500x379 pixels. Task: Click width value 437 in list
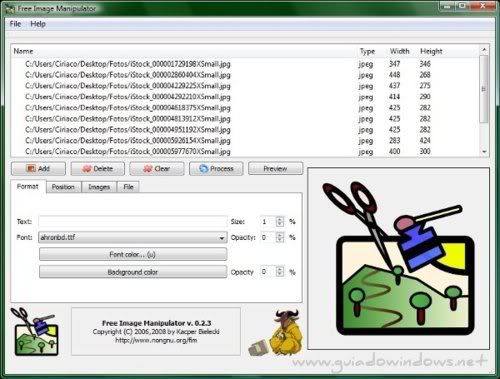pos(394,86)
